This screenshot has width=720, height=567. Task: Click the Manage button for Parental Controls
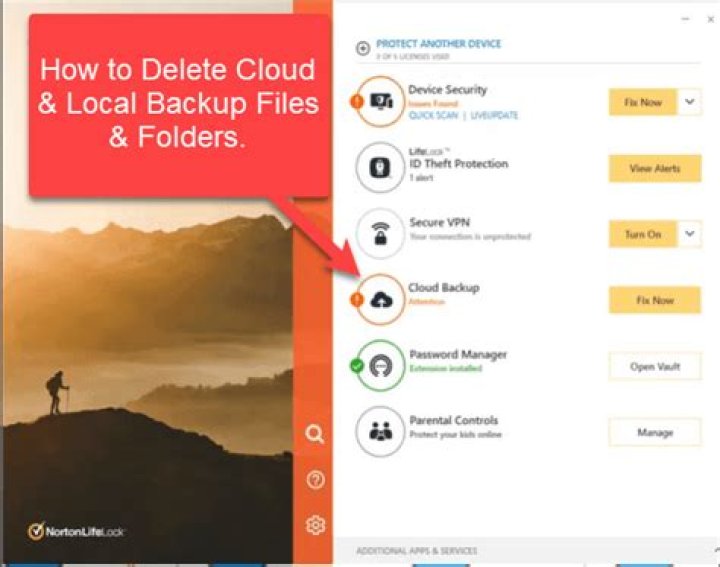click(655, 432)
